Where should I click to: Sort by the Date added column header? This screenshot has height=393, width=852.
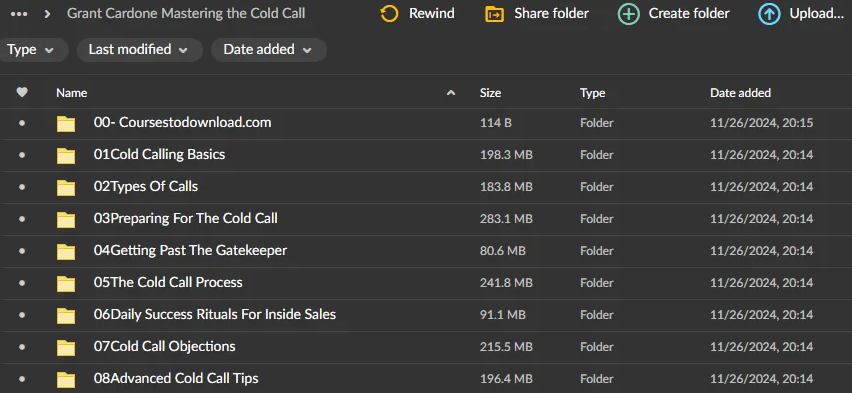(740, 93)
